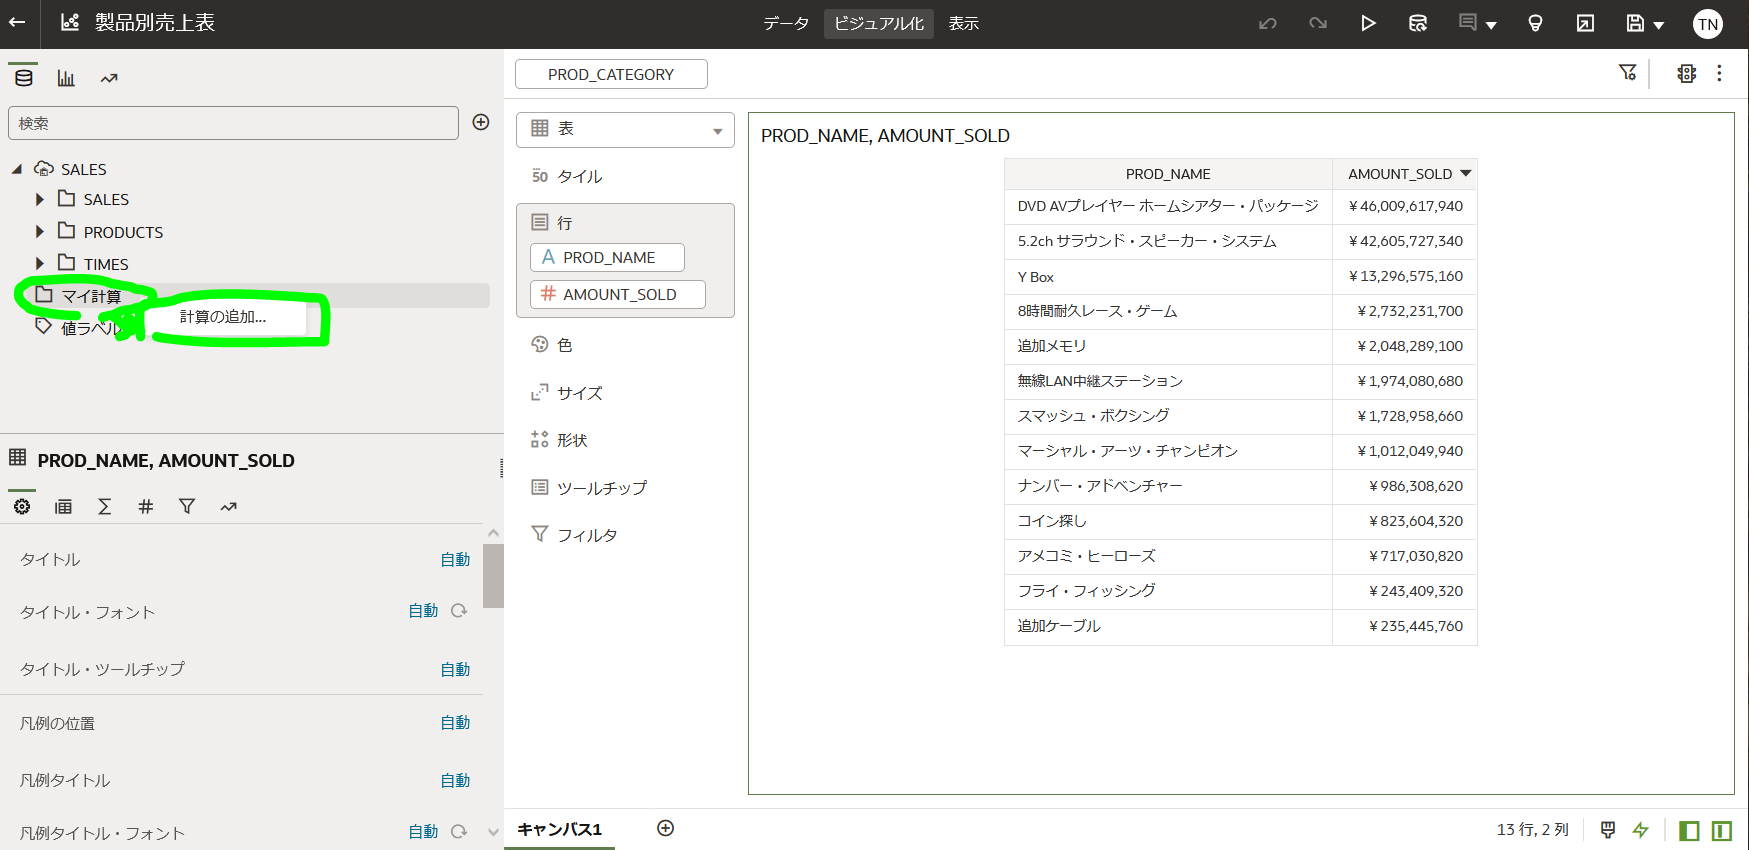Click the redo icon in header
The image size is (1749, 850).
pos(1318,23)
